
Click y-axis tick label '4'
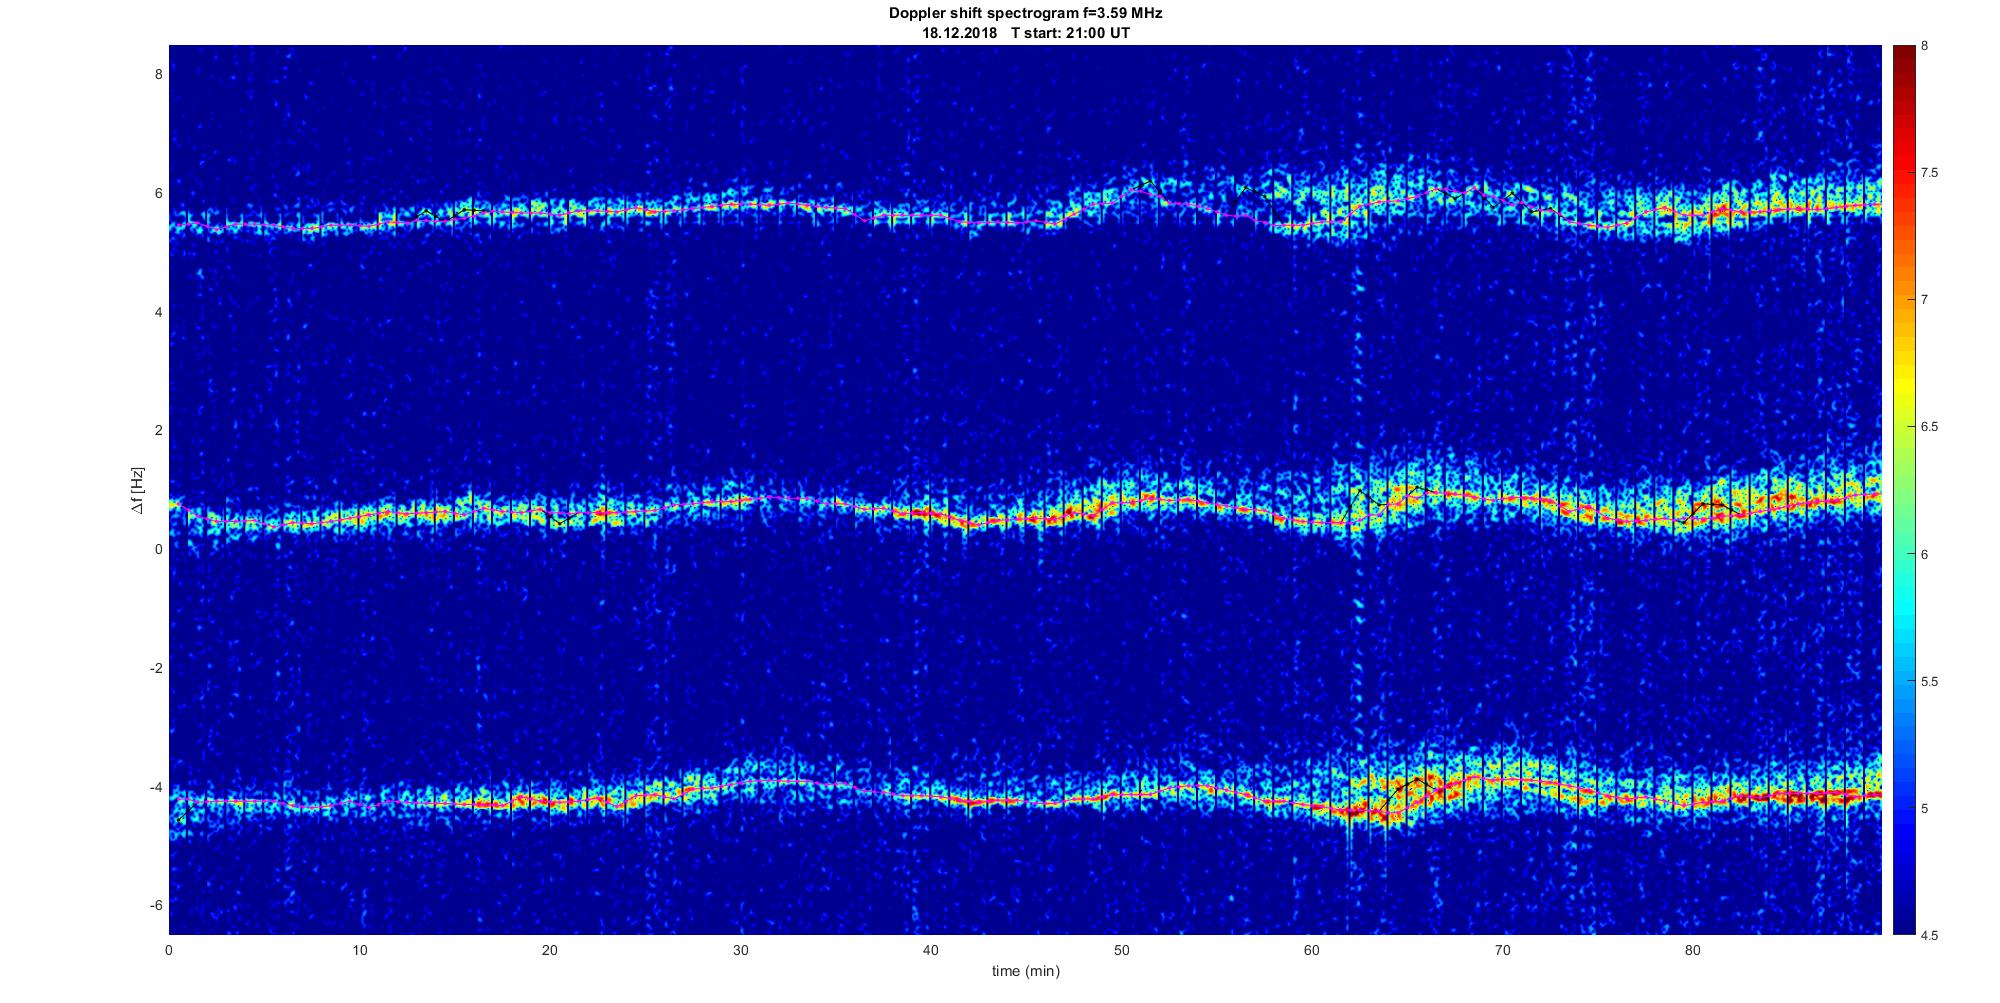[x=158, y=312]
